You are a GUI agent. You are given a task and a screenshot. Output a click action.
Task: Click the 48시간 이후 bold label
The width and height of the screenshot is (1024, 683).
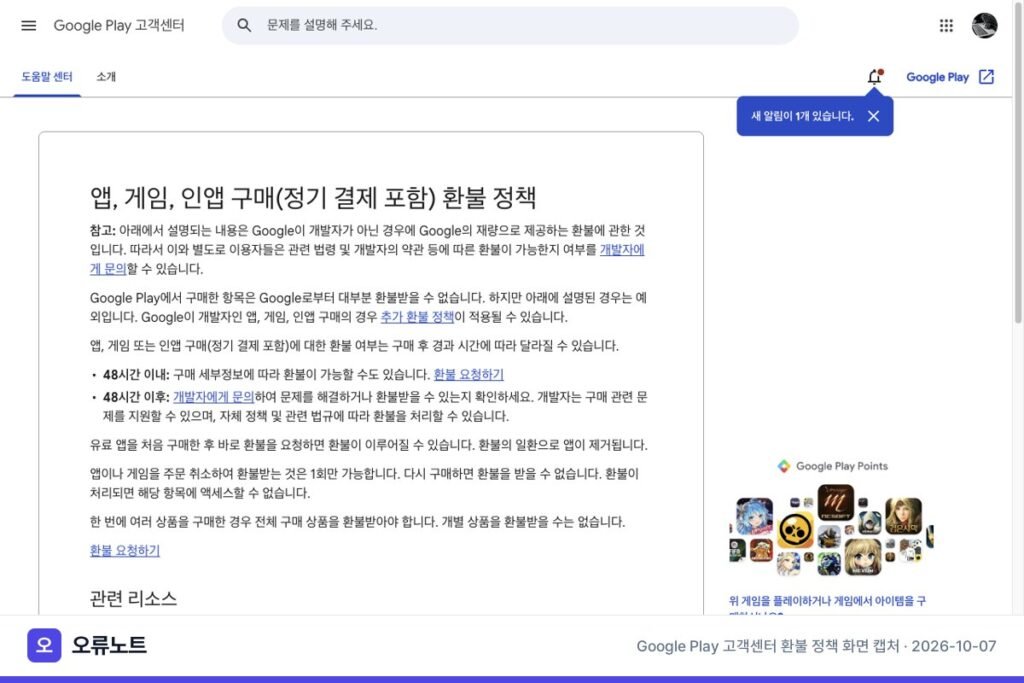click(x=136, y=396)
